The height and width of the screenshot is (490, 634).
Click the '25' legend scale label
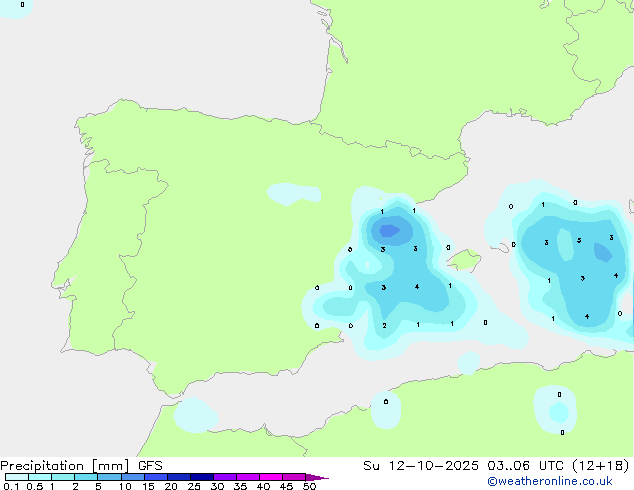194,486
